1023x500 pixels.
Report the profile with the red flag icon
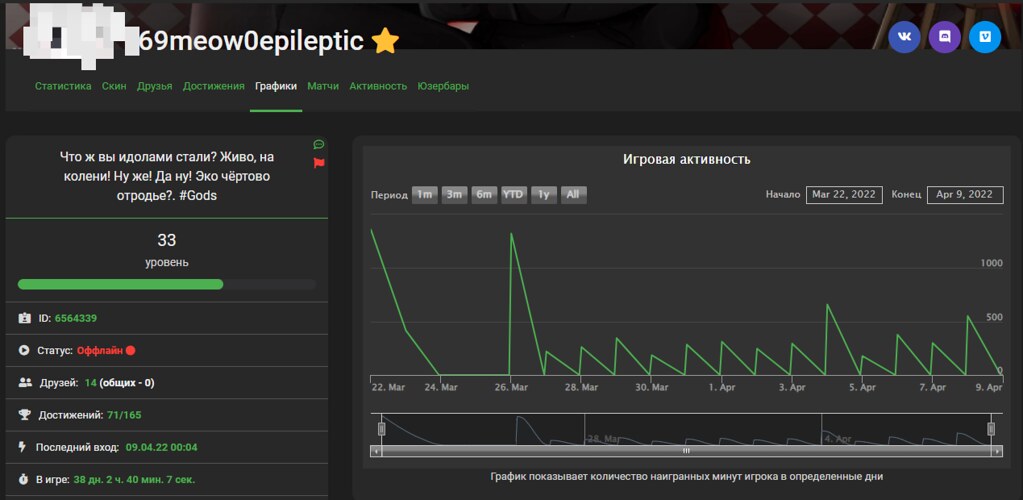(x=319, y=162)
